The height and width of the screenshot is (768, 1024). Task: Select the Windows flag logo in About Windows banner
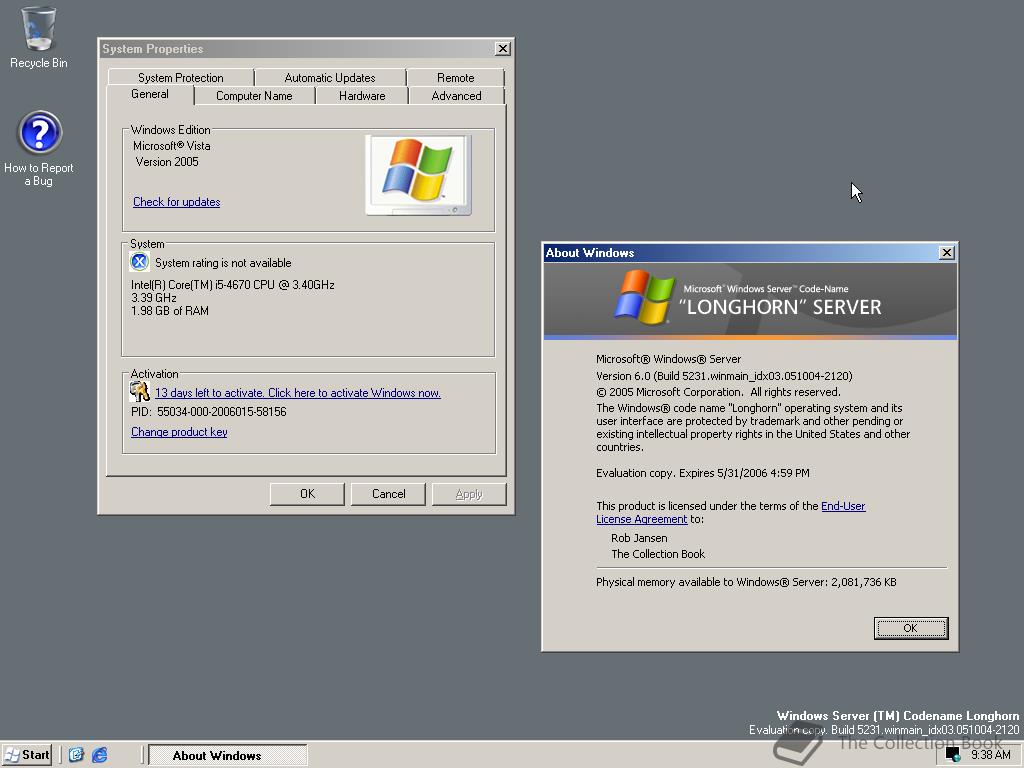[645, 297]
